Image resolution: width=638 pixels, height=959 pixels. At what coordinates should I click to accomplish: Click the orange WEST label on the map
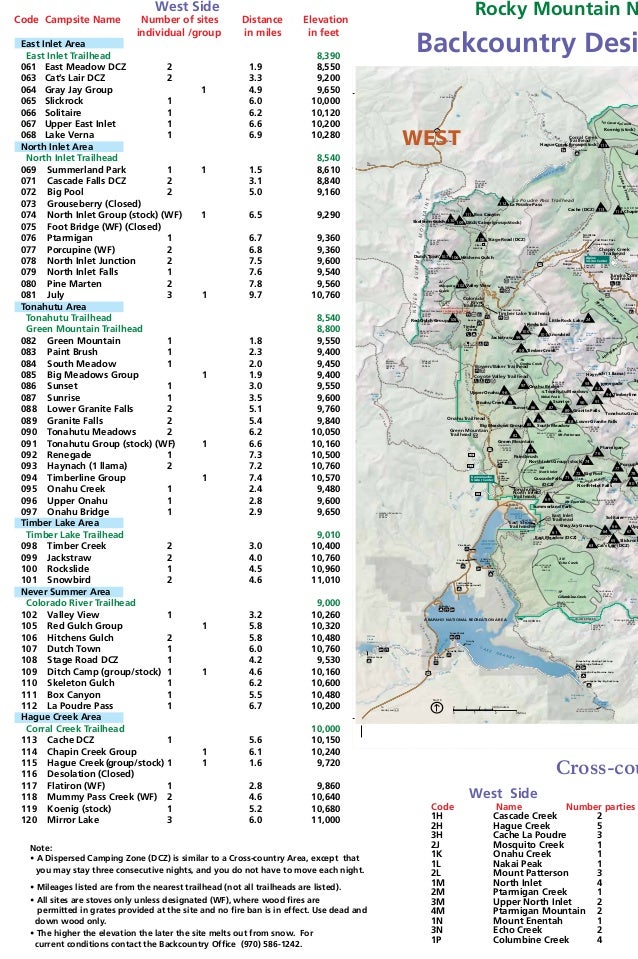coord(431,138)
